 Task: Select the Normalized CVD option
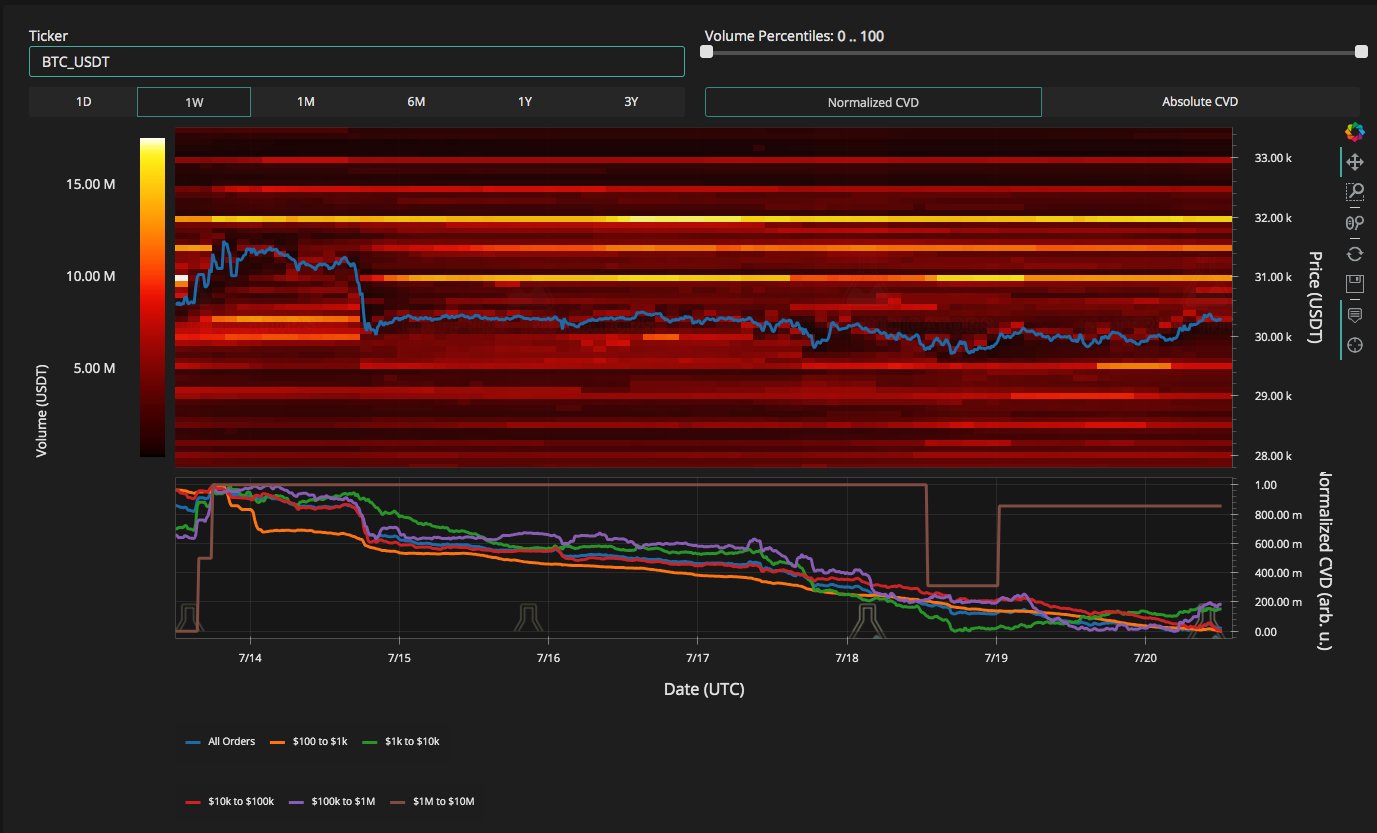[873, 102]
